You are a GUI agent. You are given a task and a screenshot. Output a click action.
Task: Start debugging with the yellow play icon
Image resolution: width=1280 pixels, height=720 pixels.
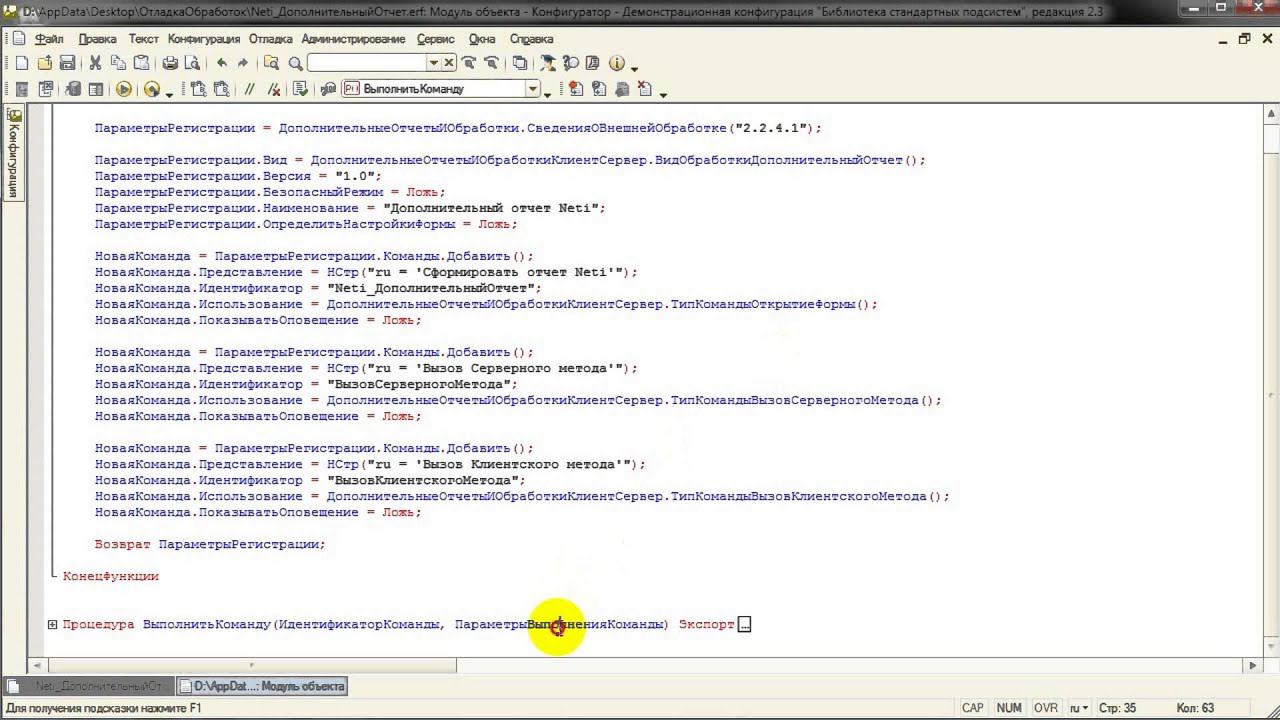124,89
